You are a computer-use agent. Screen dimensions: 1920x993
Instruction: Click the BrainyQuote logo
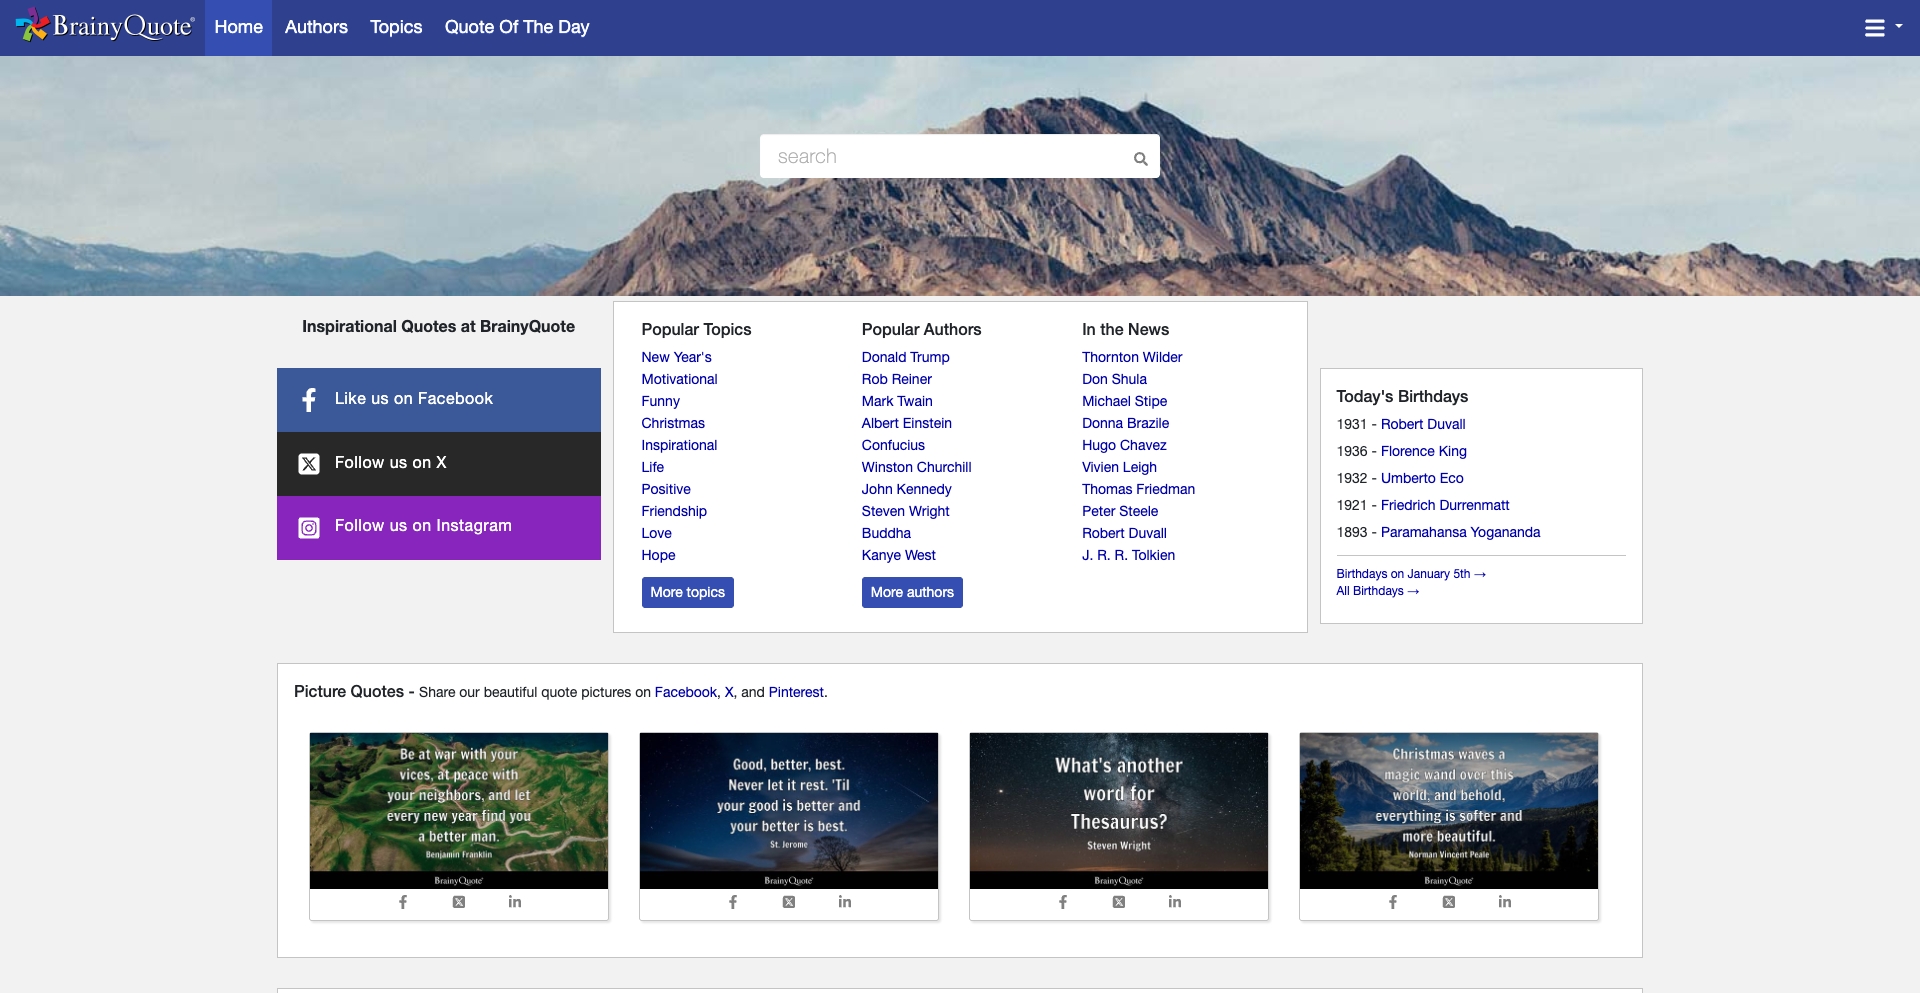tap(104, 26)
